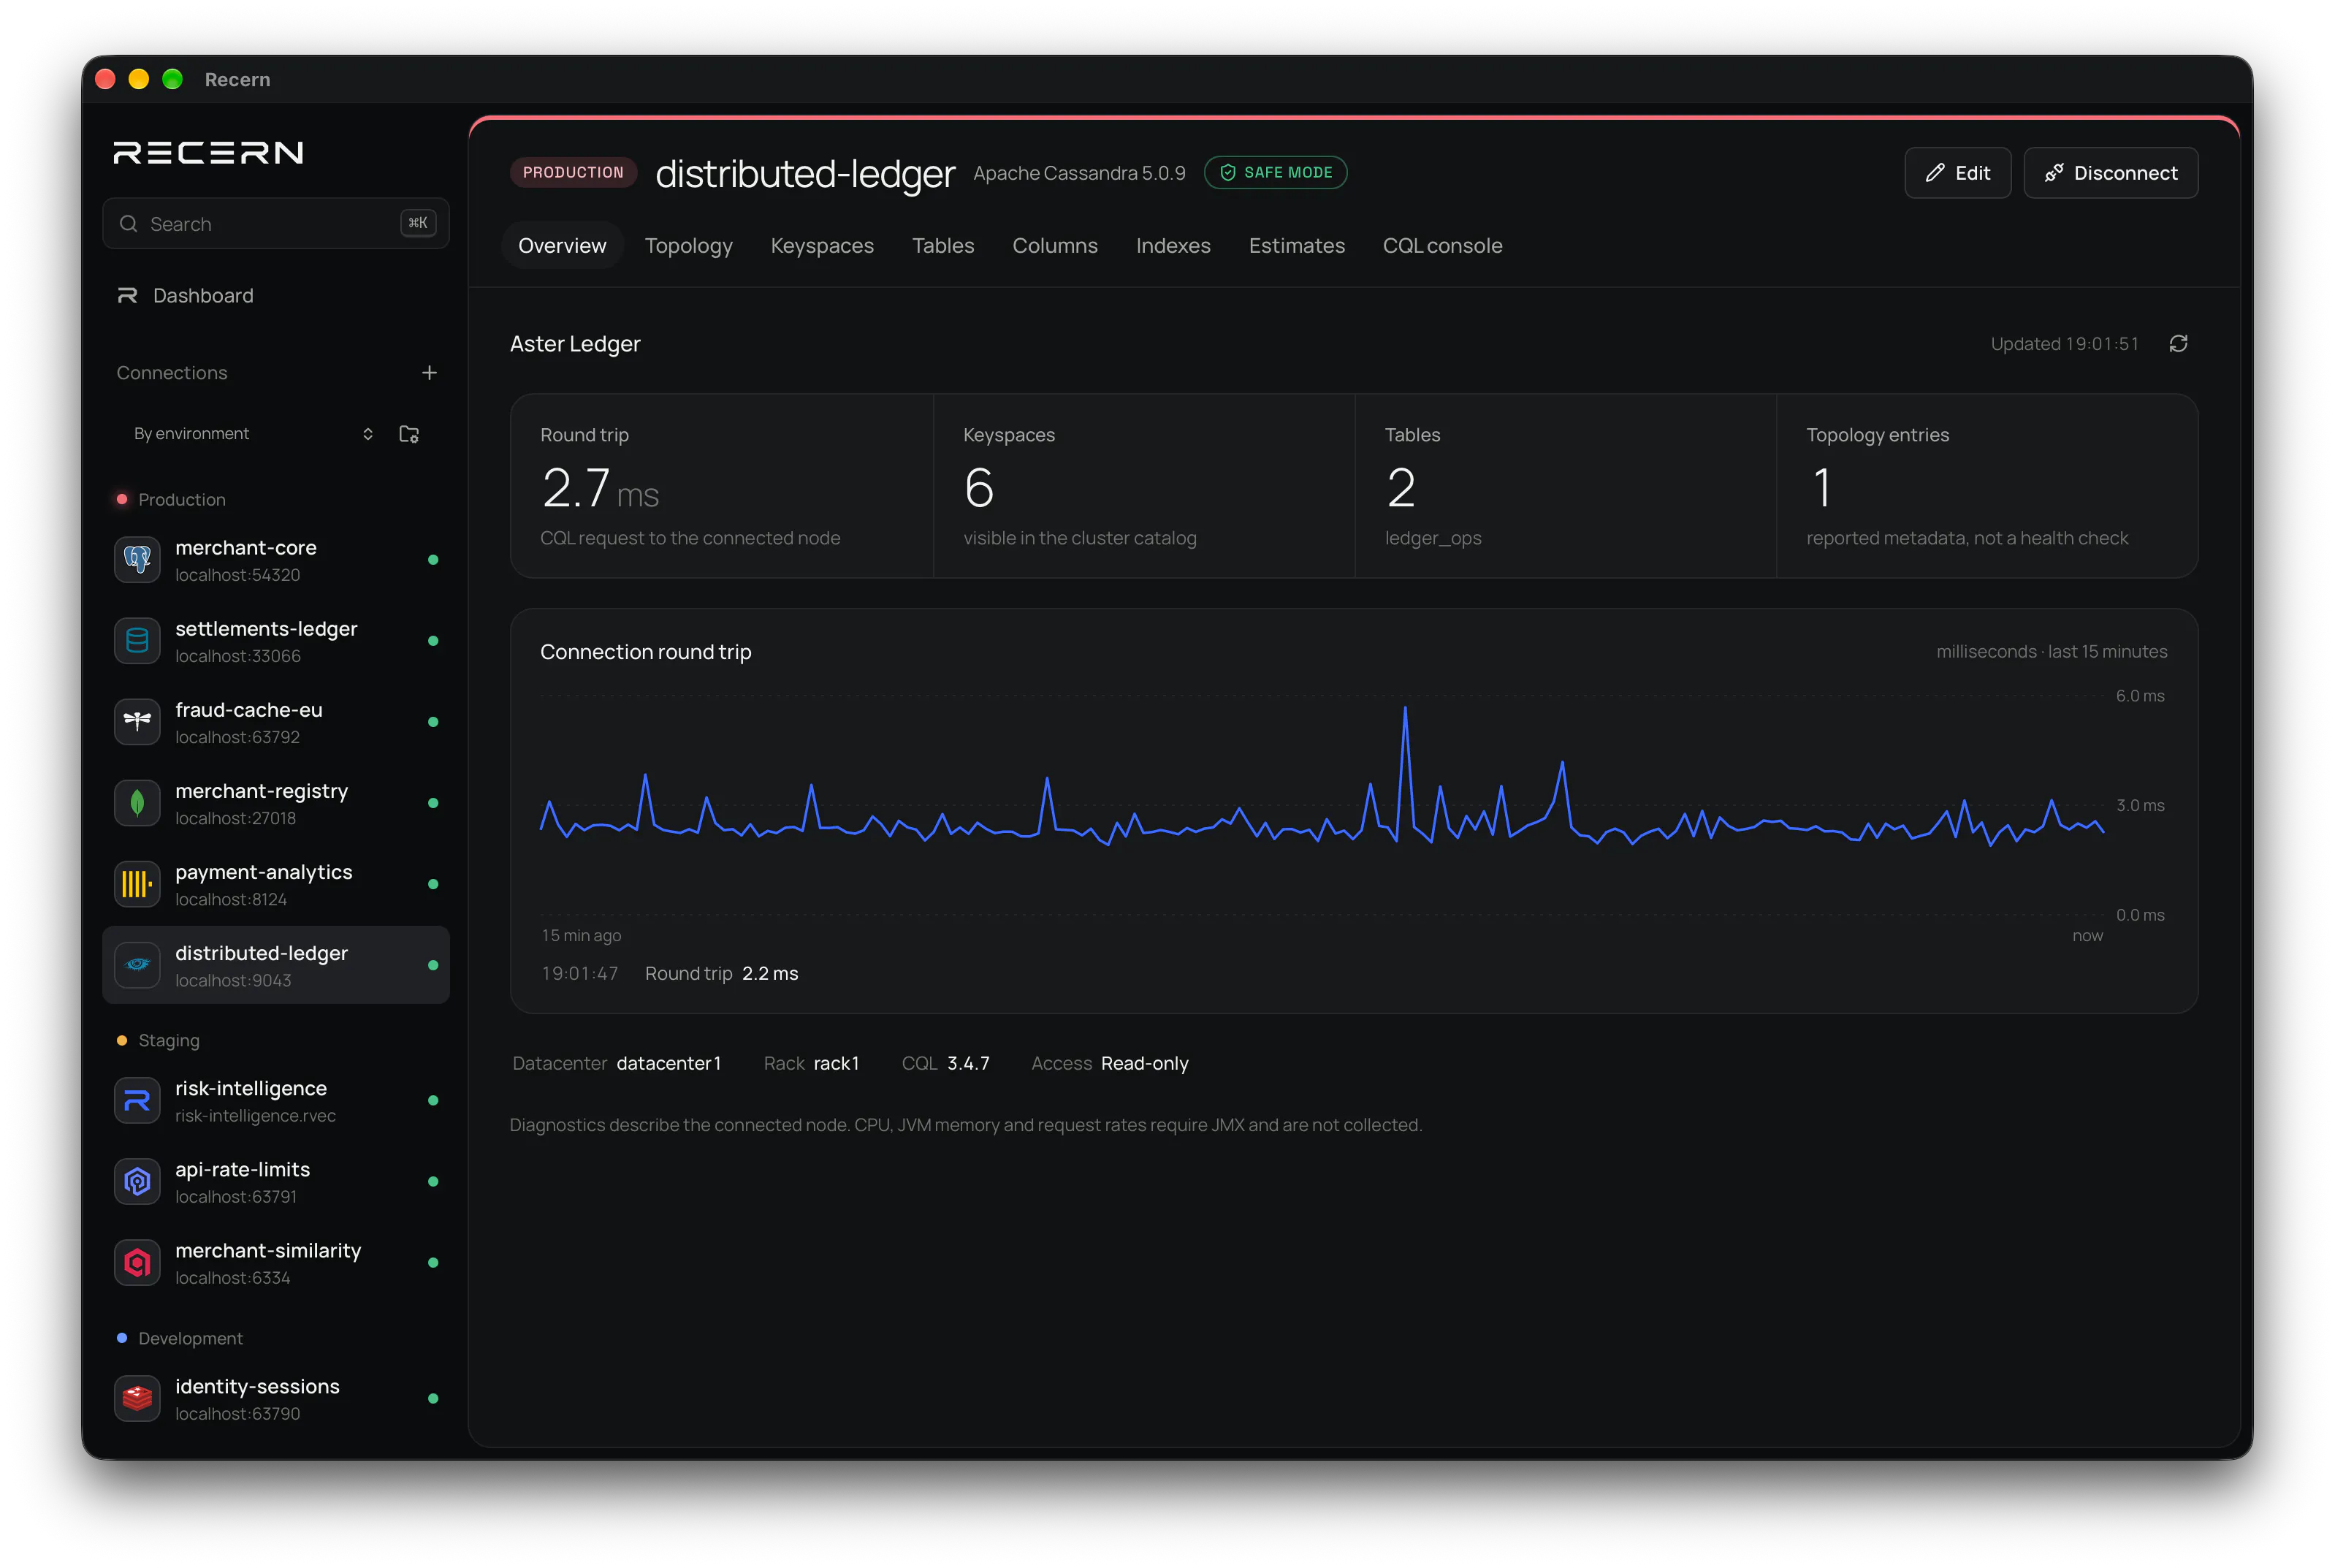Focus the Search input field
Image resolution: width=2335 pixels, height=1568 pixels.
coord(276,224)
